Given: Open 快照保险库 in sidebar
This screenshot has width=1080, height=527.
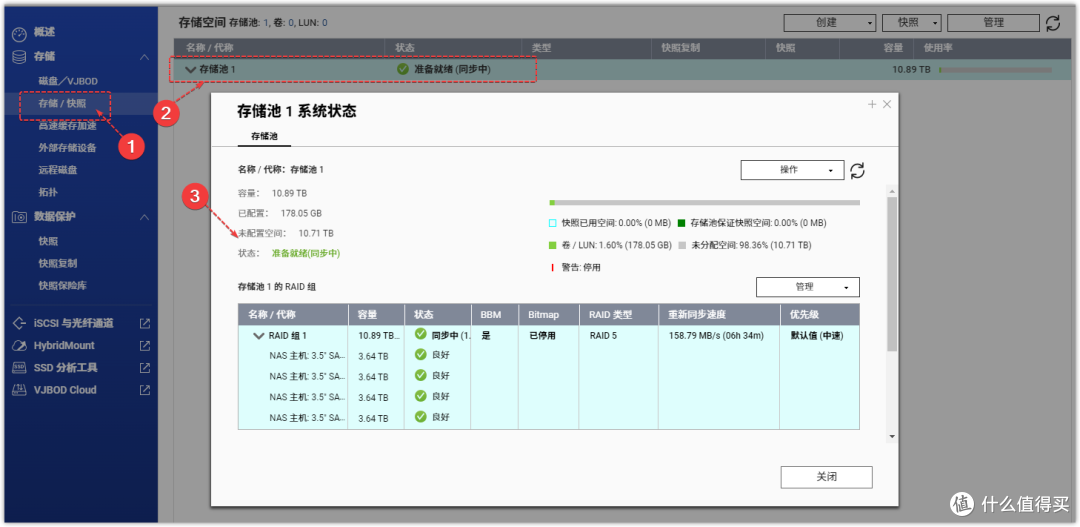Looking at the screenshot, I should pos(62,285).
